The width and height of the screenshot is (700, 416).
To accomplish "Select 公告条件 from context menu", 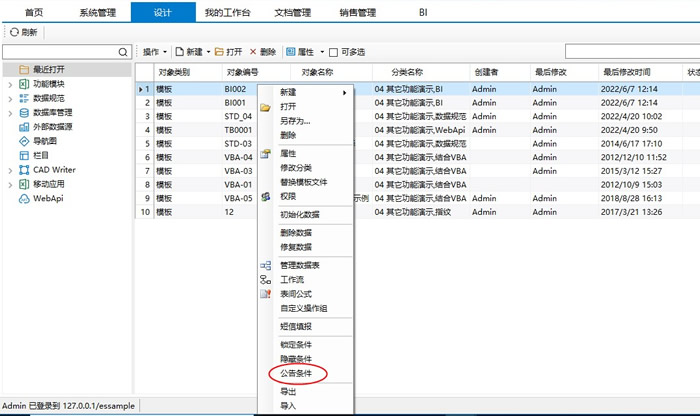I will point(301,372).
